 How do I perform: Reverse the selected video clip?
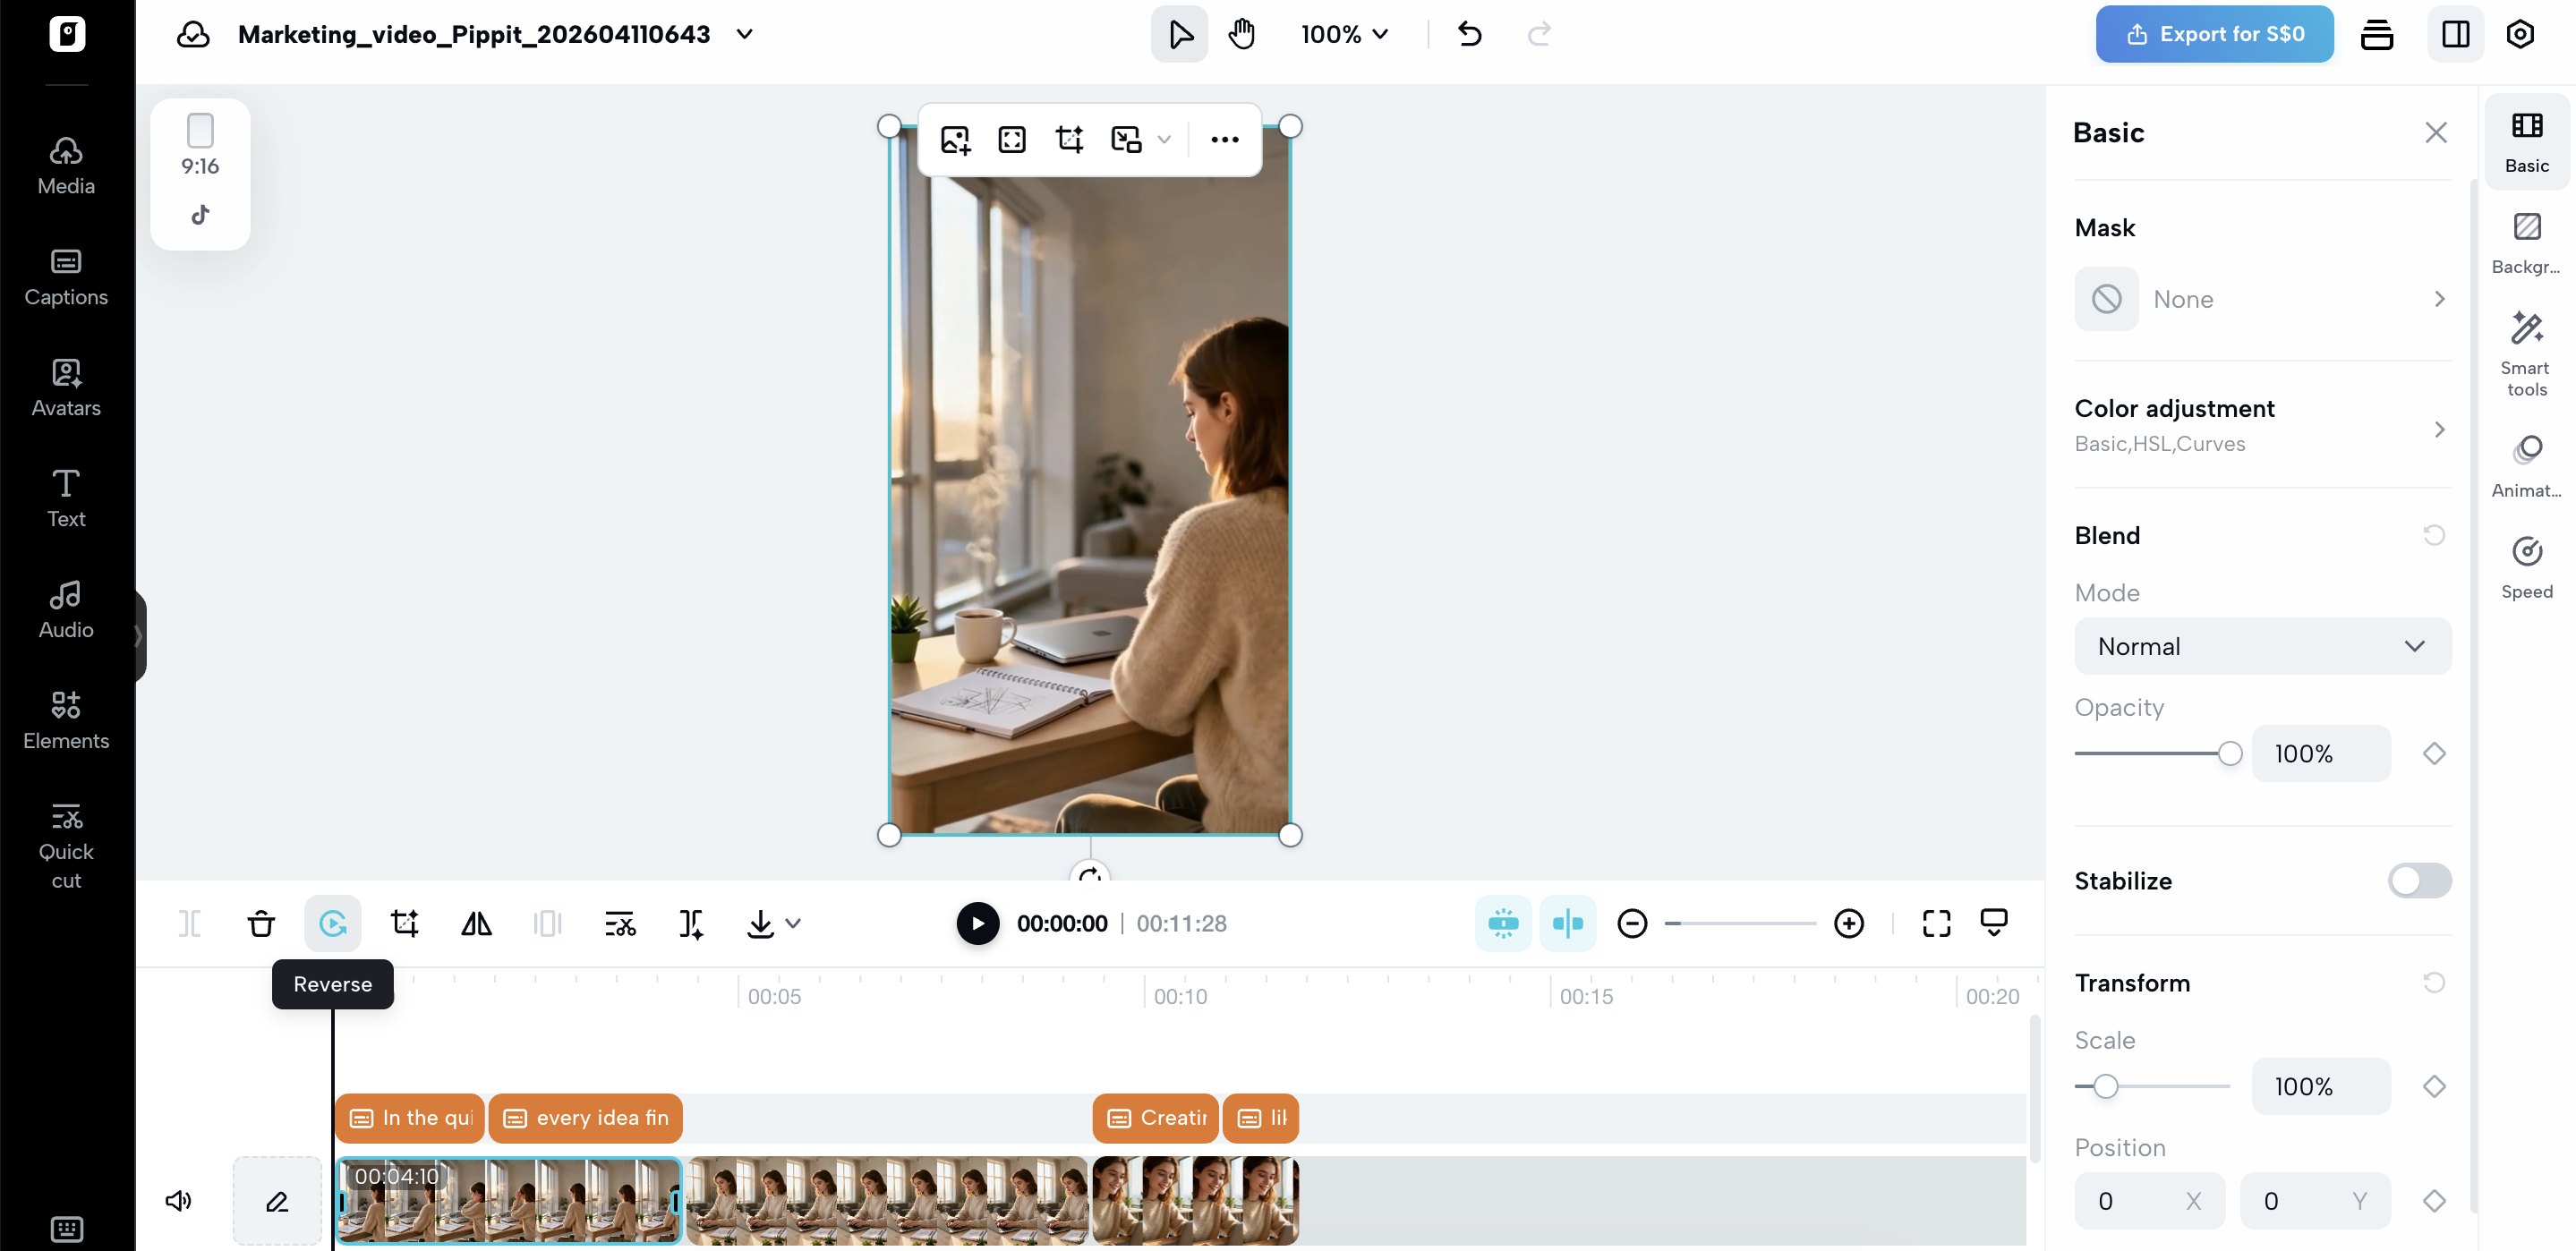[333, 923]
